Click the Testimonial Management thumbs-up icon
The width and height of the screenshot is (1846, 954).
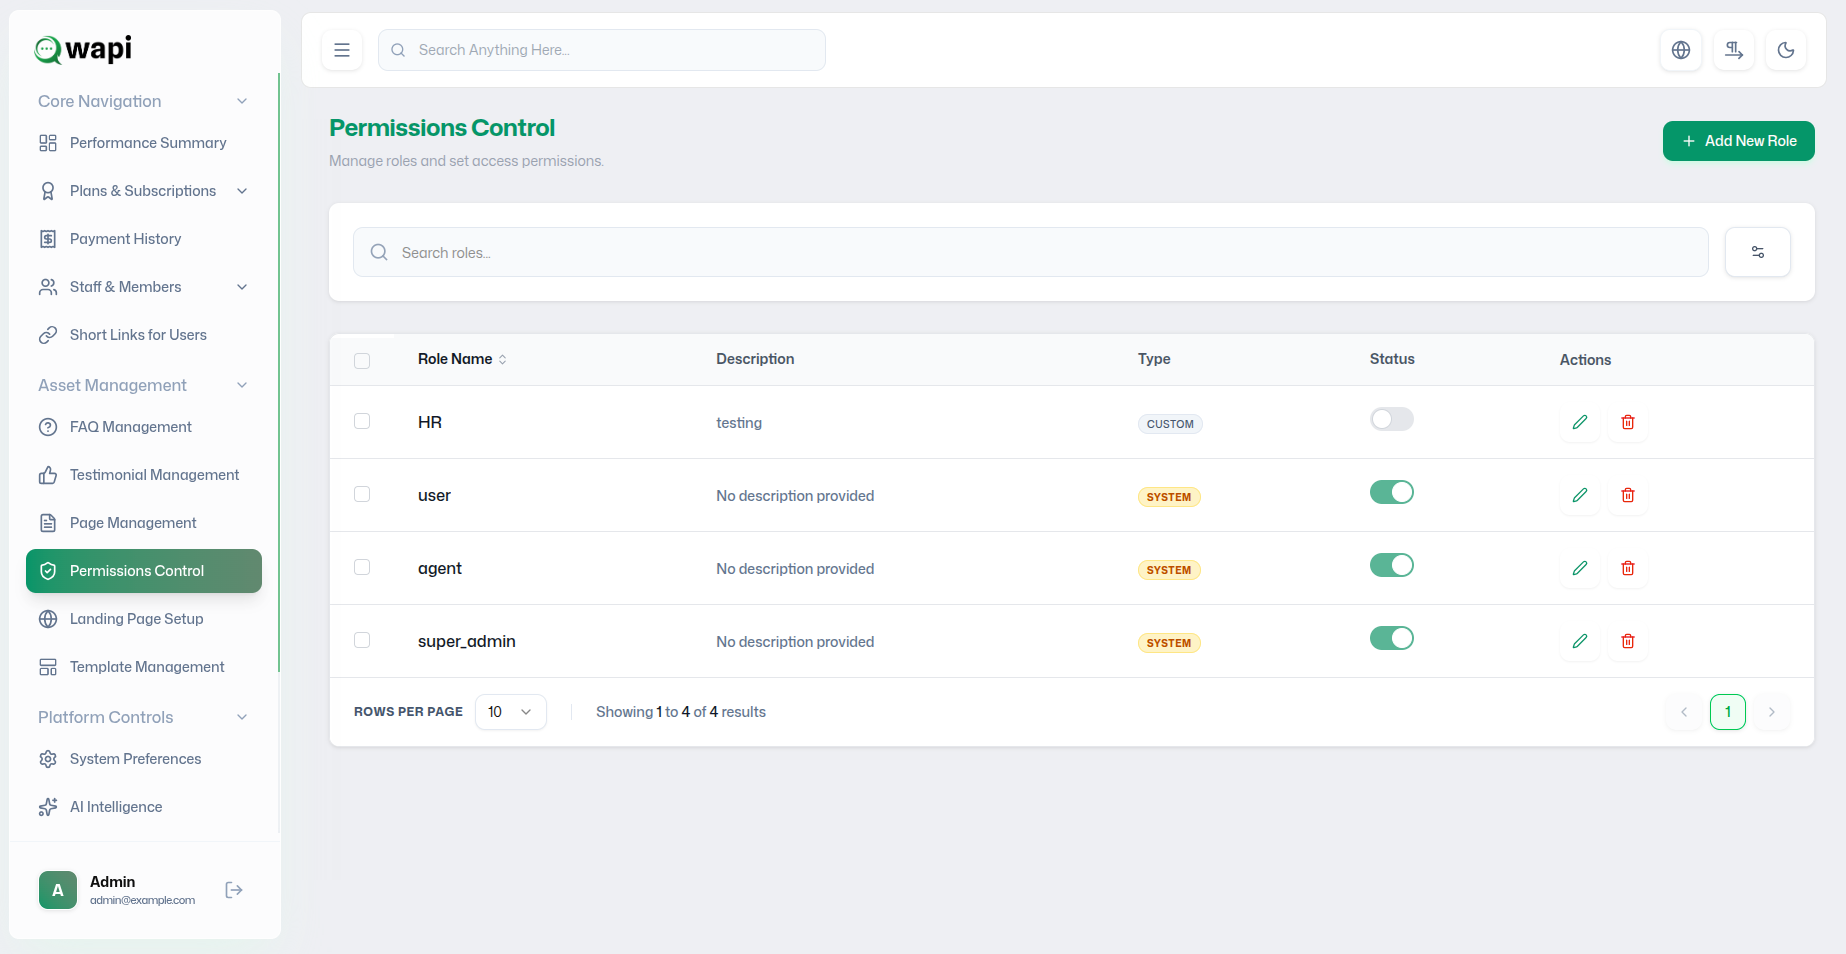point(48,475)
